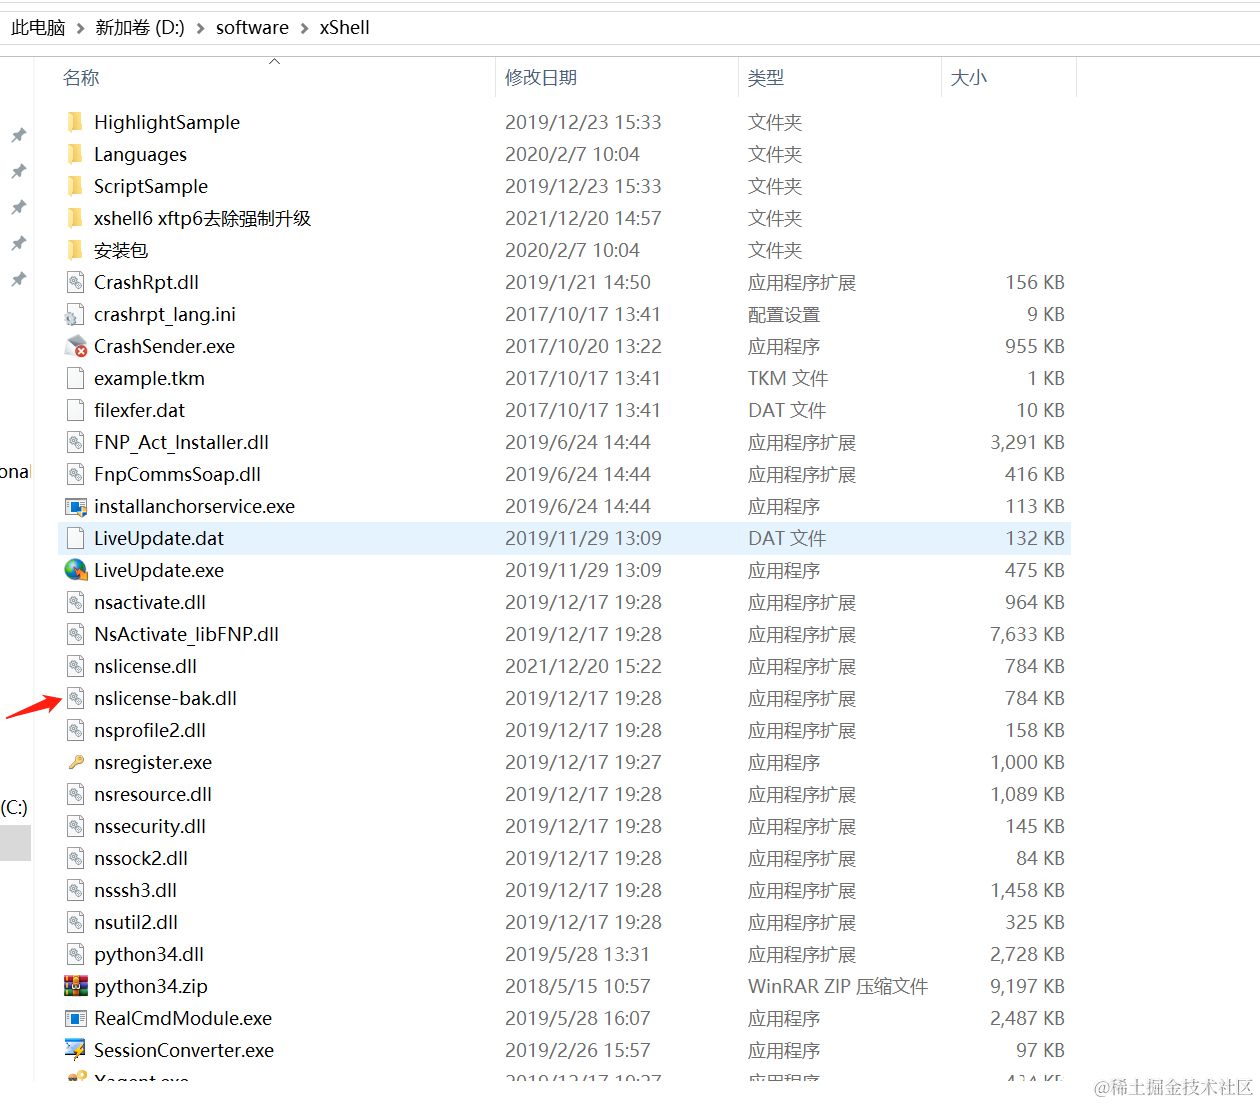The image size is (1260, 1104).
Task: Click the example.tkm blank file icon
Action: (75, 378)
